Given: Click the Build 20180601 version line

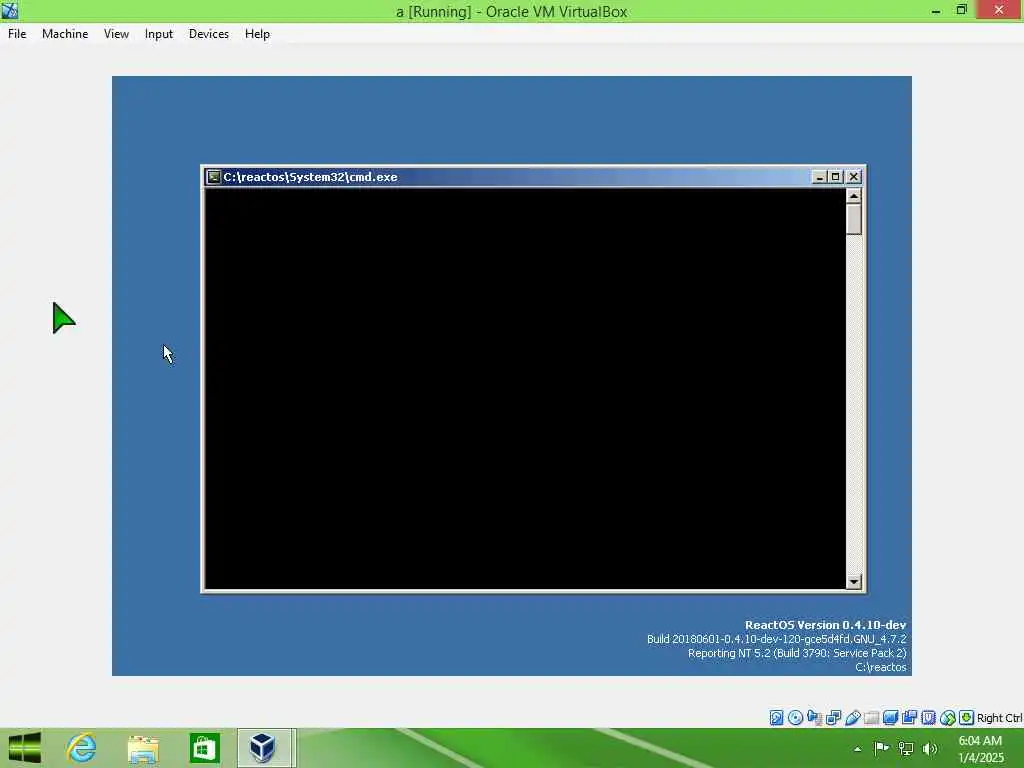Looking at the screenshot, I should coord(777,639).
